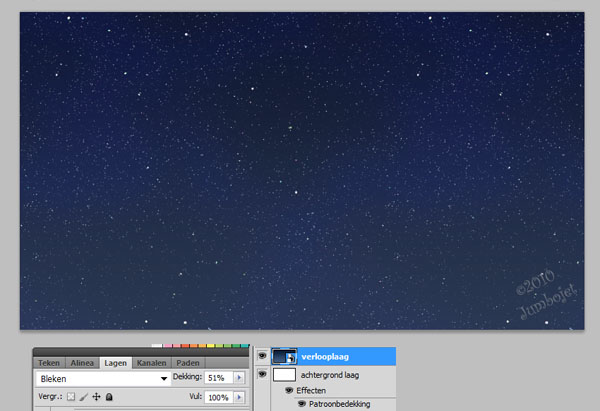Image resolution: width=600 pixels, height=411 pixels.
Task: Open the Dekking slider arrow
Action: (x=239, y=378)
